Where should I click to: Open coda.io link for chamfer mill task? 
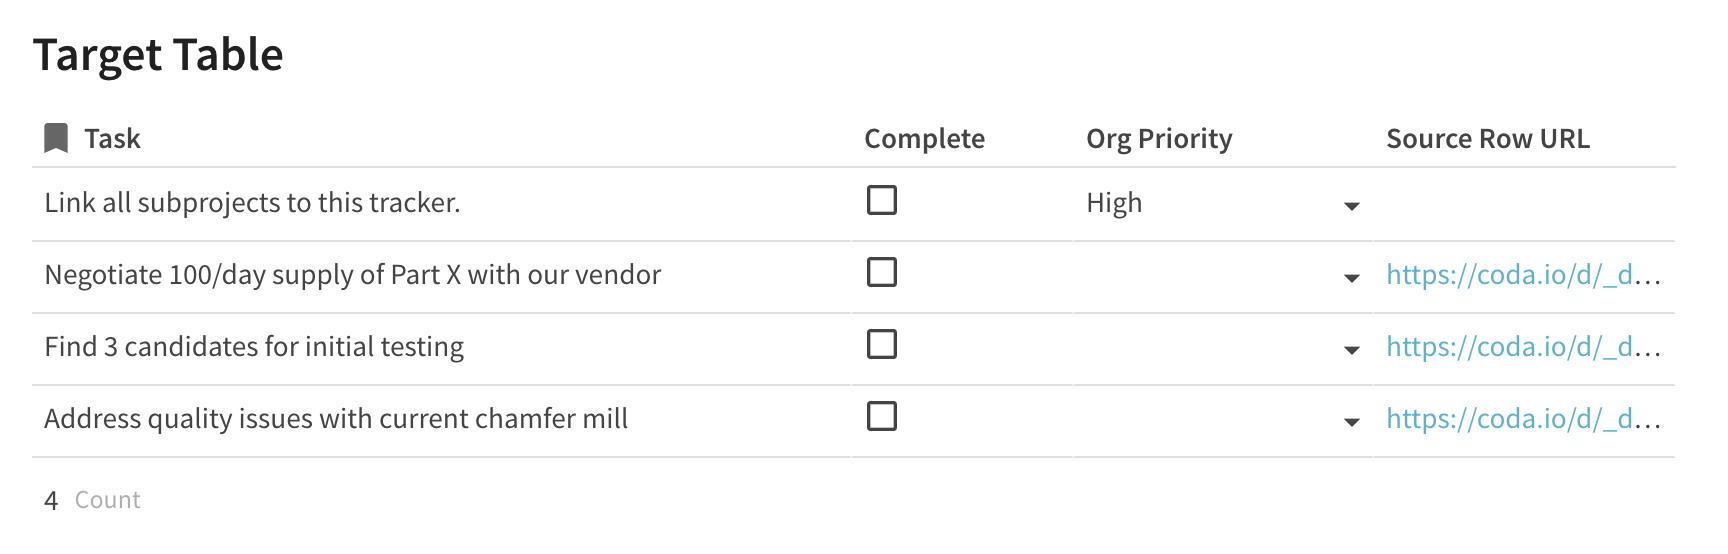1522,419
